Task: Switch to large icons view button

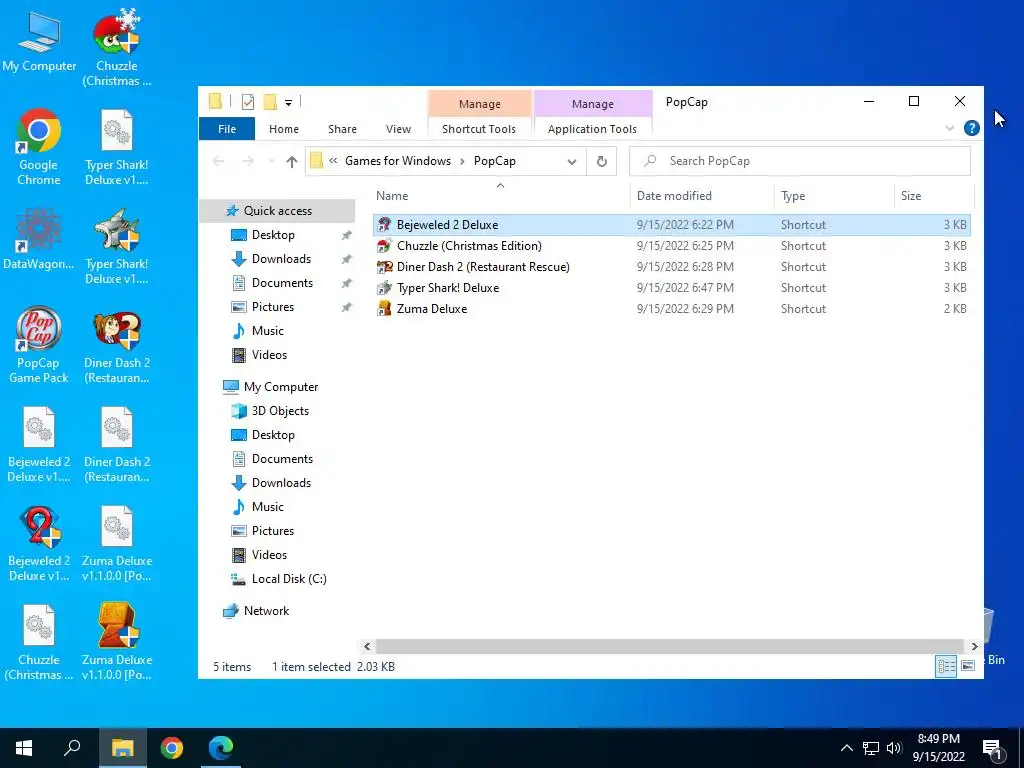Action: tap(968, 666)
